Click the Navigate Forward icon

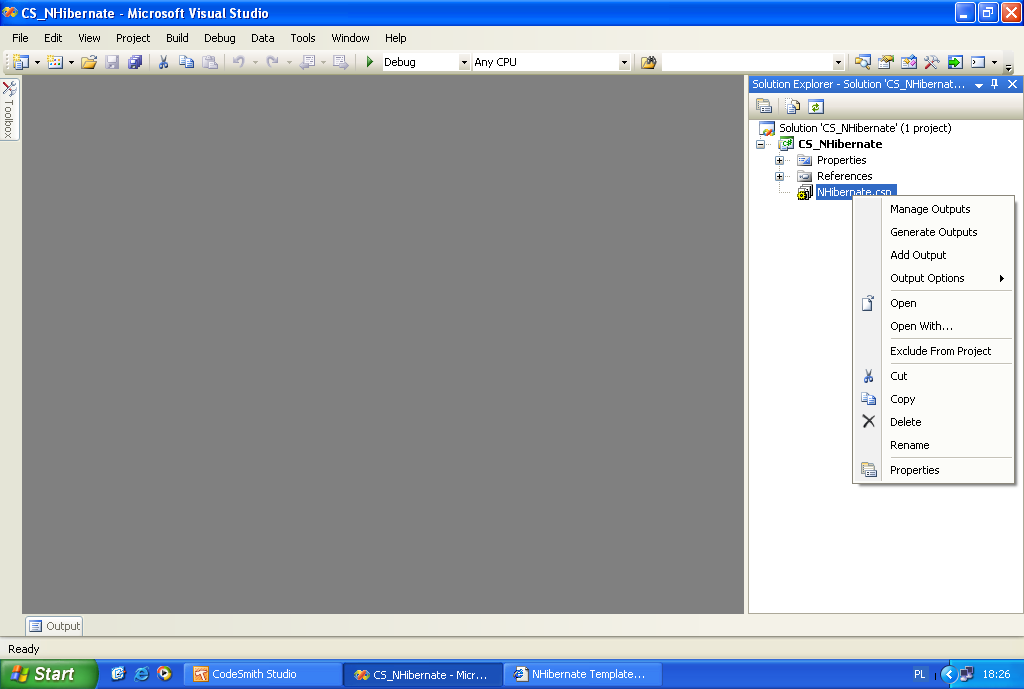340,62
